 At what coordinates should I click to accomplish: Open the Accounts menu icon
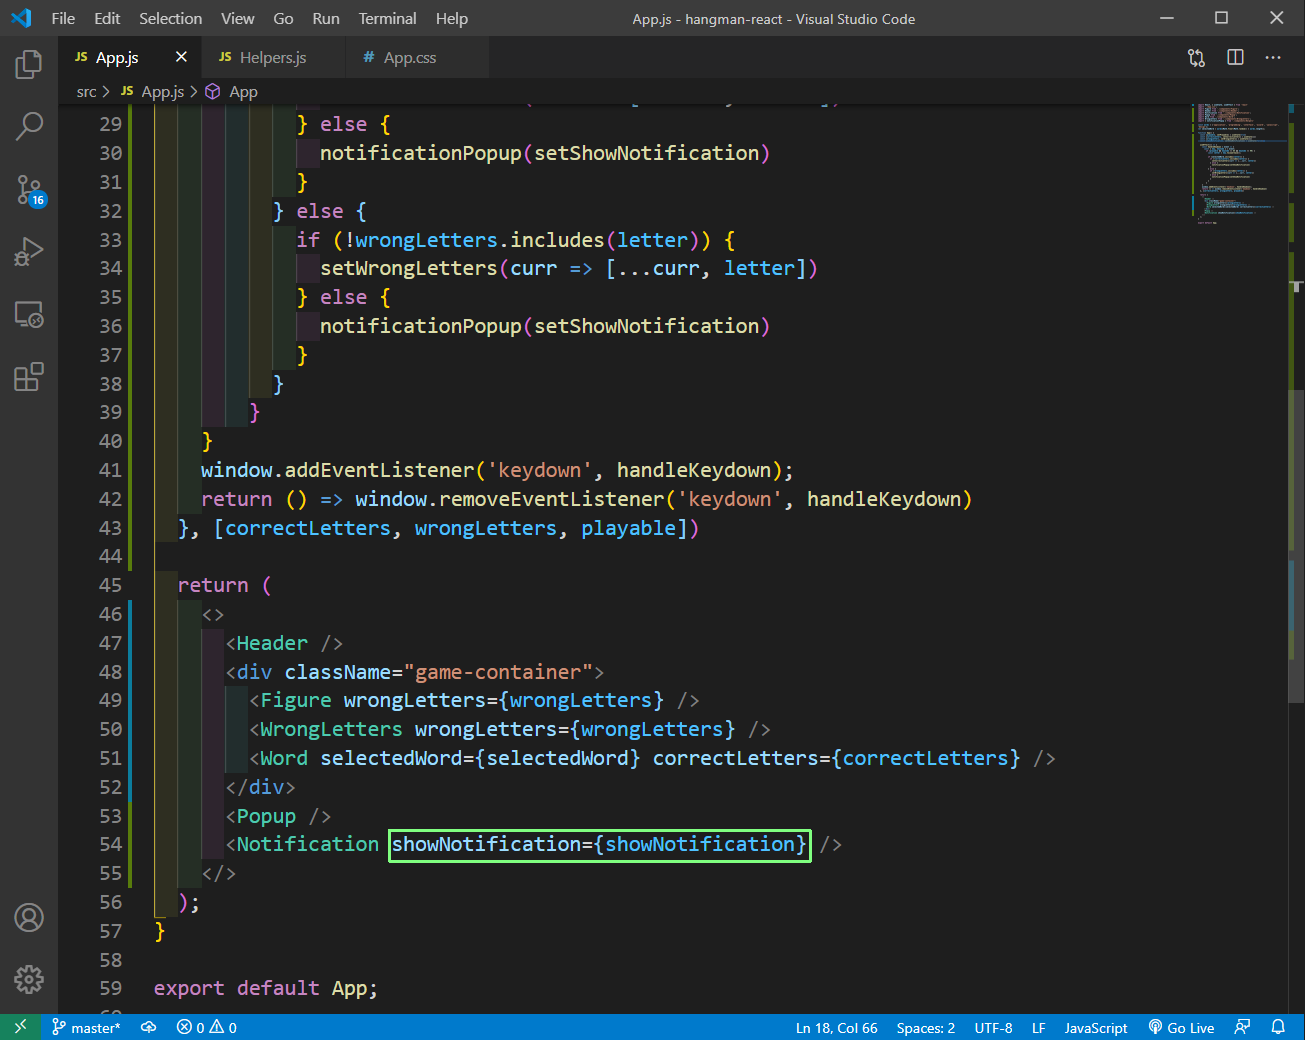pos(29,917)
